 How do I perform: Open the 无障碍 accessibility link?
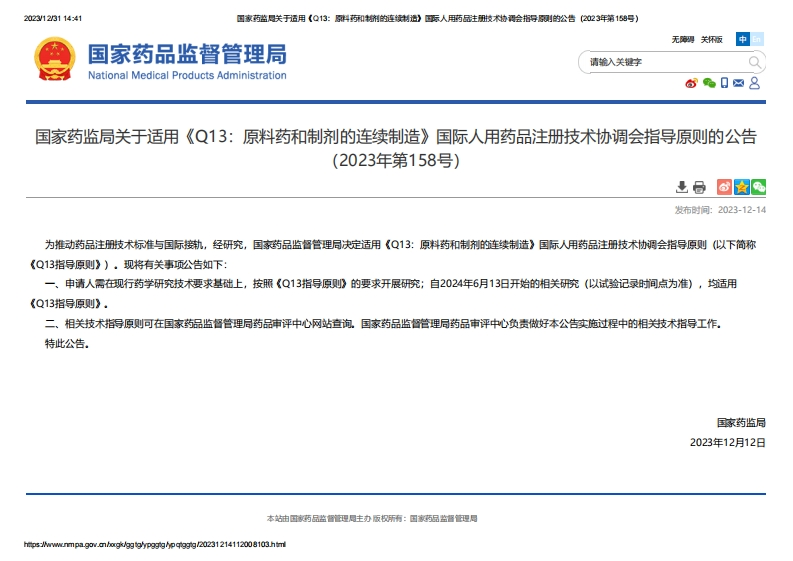point(682,39)
